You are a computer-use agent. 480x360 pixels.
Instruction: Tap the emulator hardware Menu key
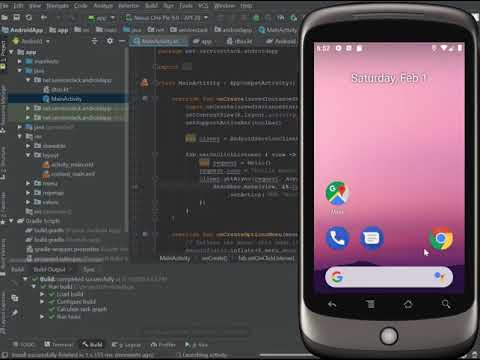click(x=370, y=304)
